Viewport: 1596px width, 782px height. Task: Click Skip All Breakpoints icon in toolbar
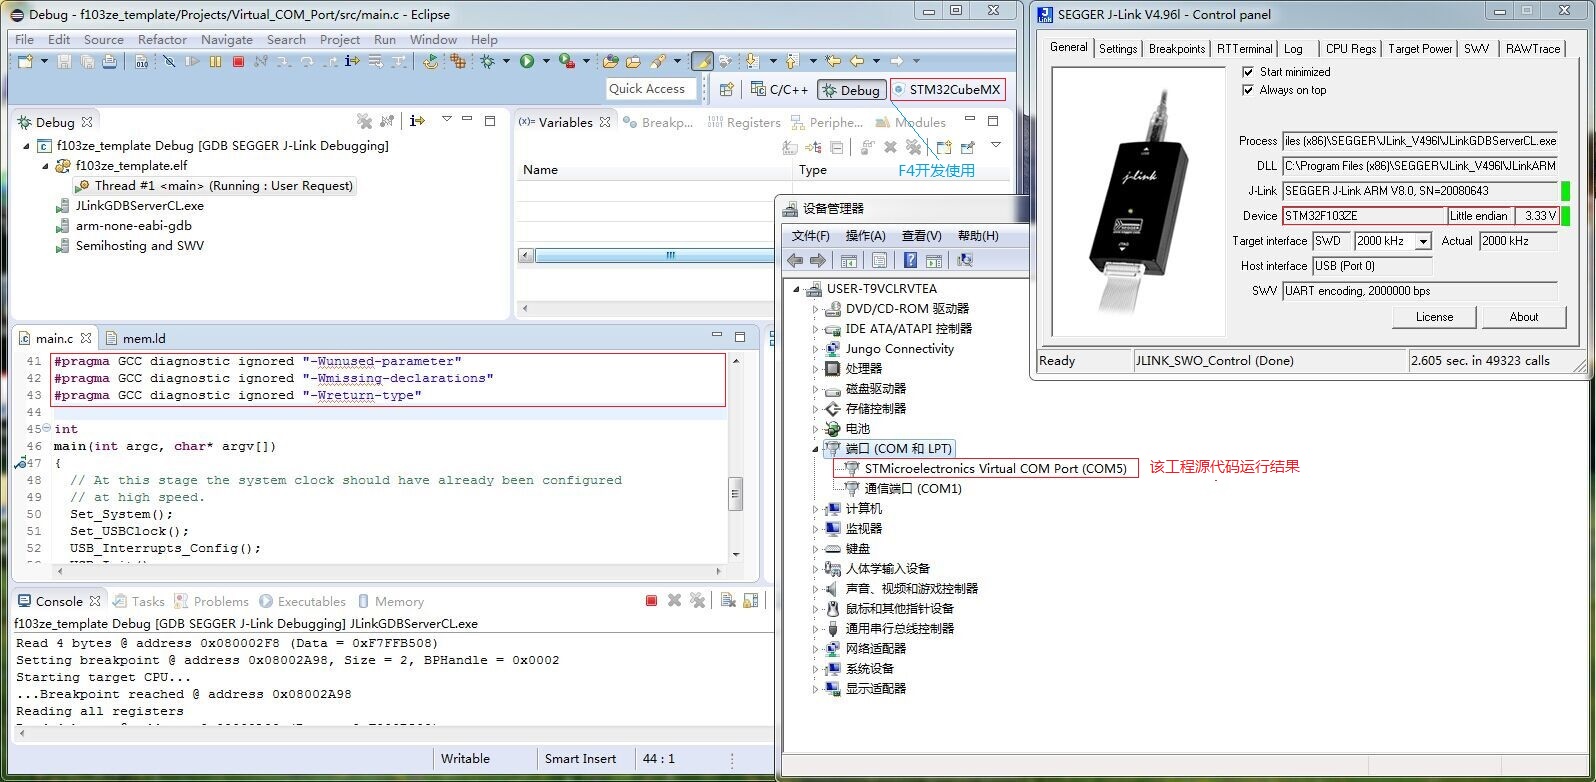169,62
